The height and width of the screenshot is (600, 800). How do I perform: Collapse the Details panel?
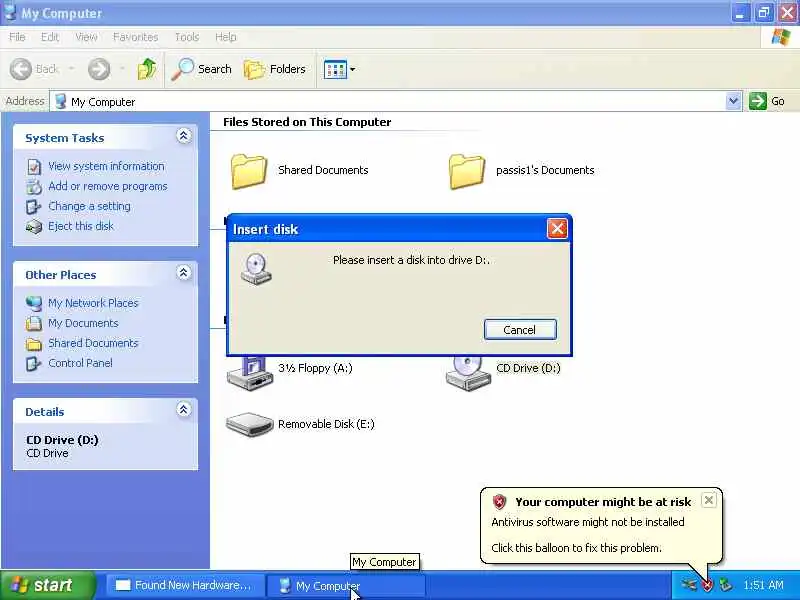(184, 409)
